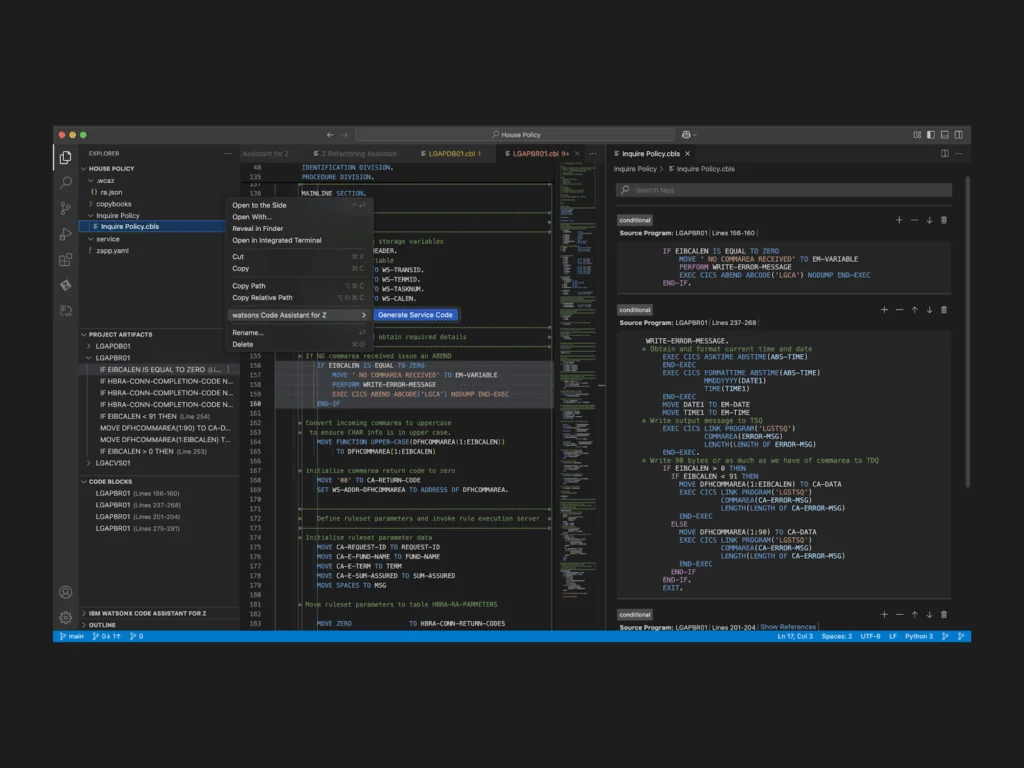The height and width of the screenshot is (768, 1024).
Task: Close the LGAPBR01.cbl tab
Action: (x=577, y=153)
